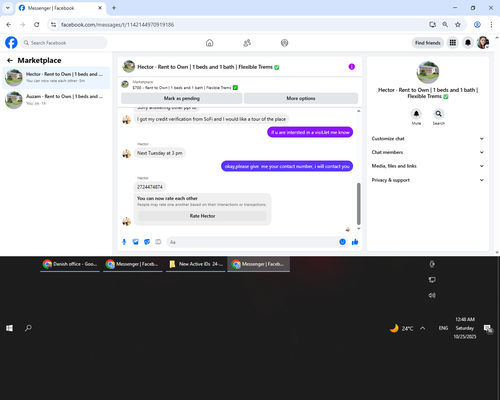Open conversation information purple icon

coord(352,67)
